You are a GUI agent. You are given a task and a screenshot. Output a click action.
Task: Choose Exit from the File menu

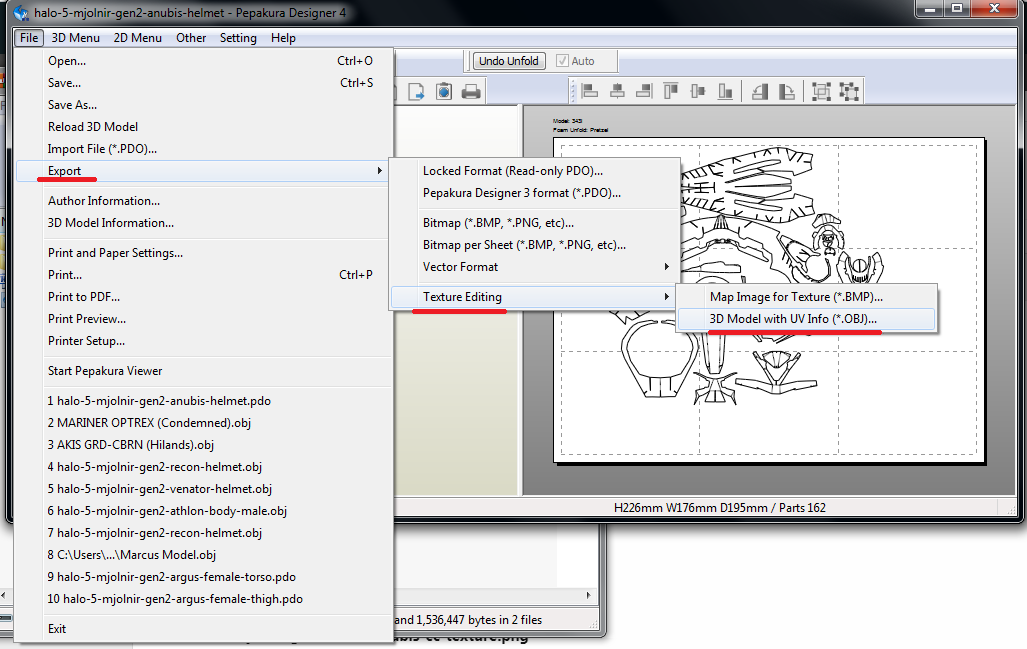(204, 629)
